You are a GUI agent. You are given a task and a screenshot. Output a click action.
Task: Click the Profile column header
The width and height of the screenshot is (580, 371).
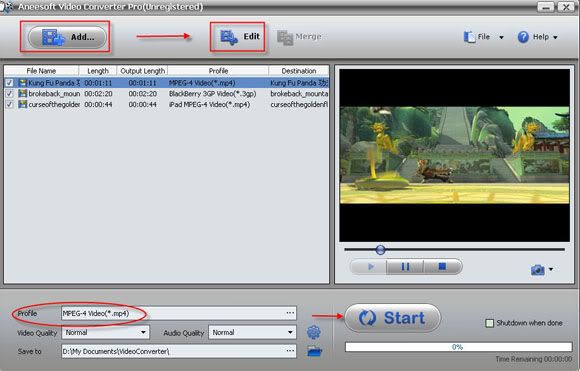(x=218, y=71)
